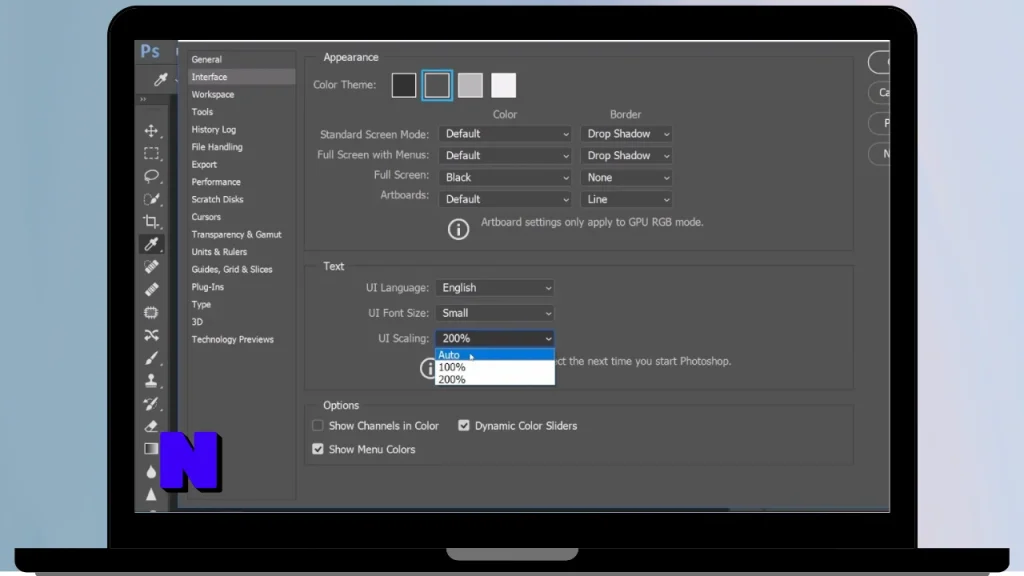Image resolution: width=1024 pixels, height=576 pixels.
Task: Select the Ruler tool
Action: point(151,289)
